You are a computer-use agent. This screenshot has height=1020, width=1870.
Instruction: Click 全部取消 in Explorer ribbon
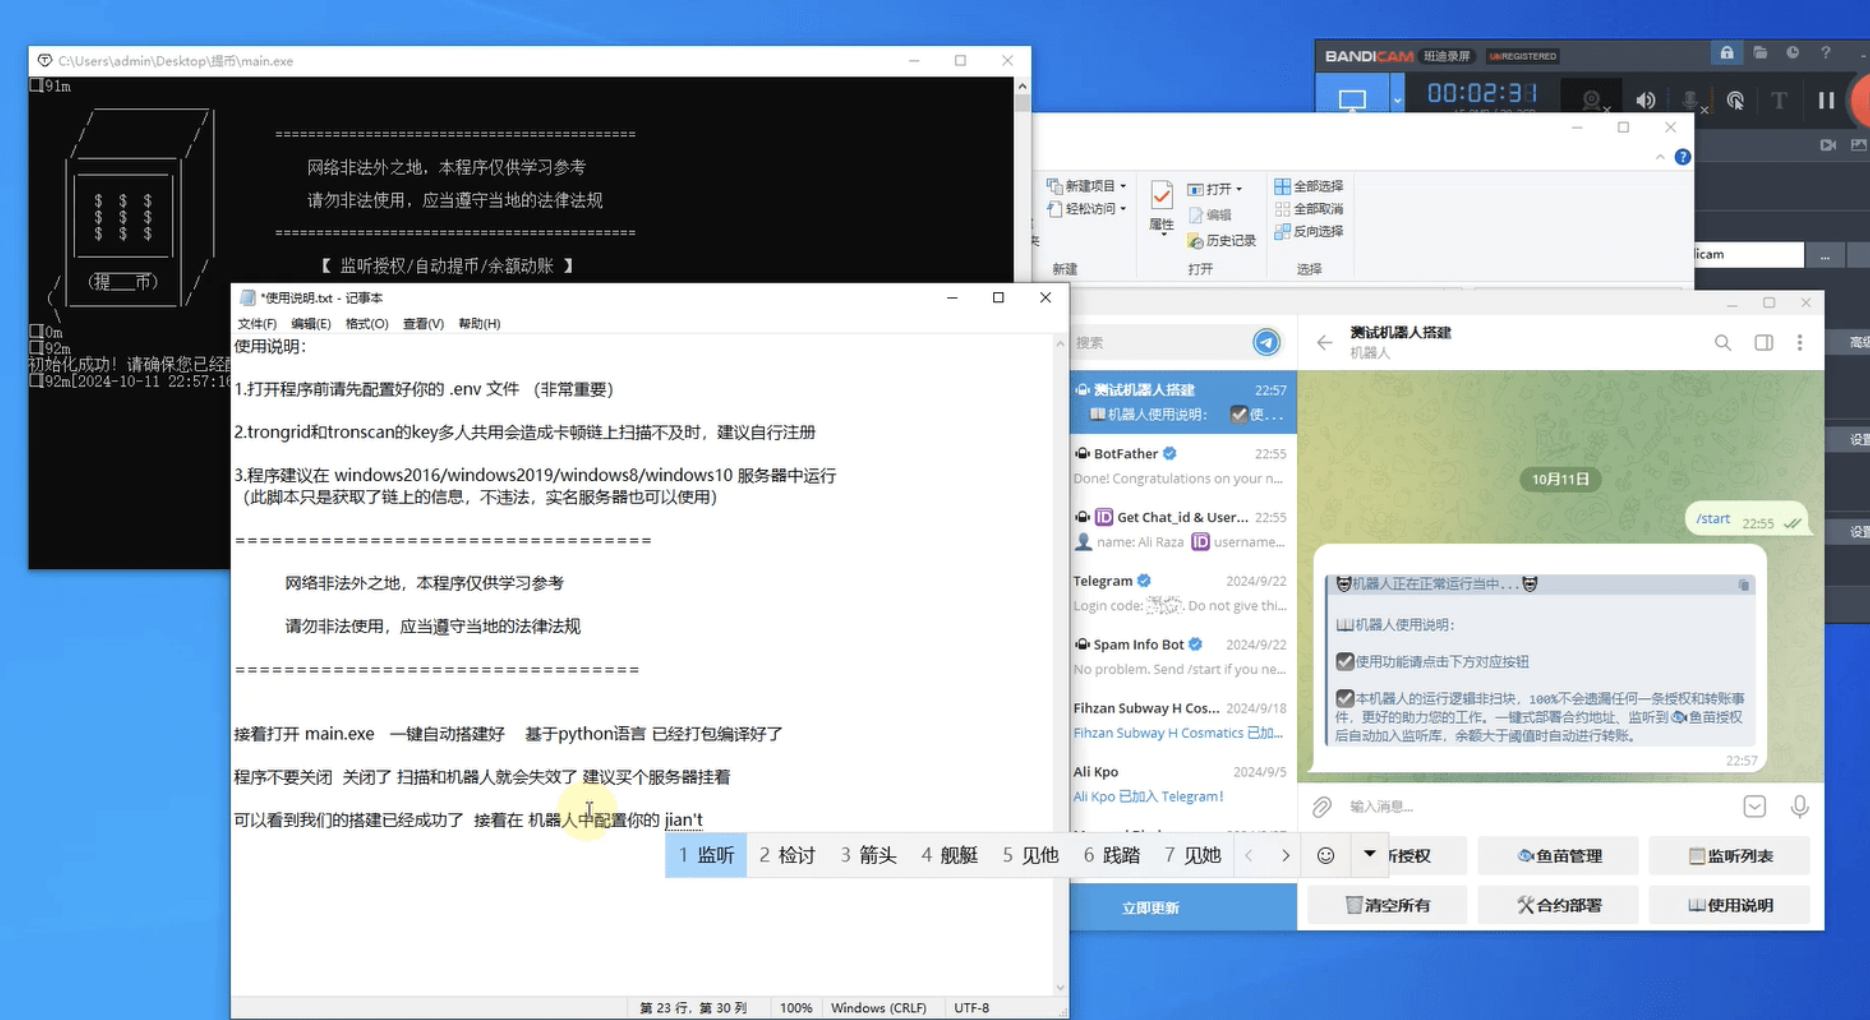coord(1309,209)
